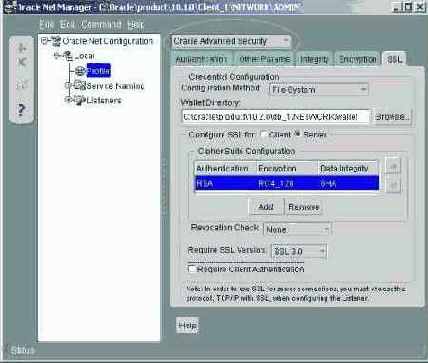Switch to the Integrity tab
The image size is (428, 363).
click(x=314, y=59)
